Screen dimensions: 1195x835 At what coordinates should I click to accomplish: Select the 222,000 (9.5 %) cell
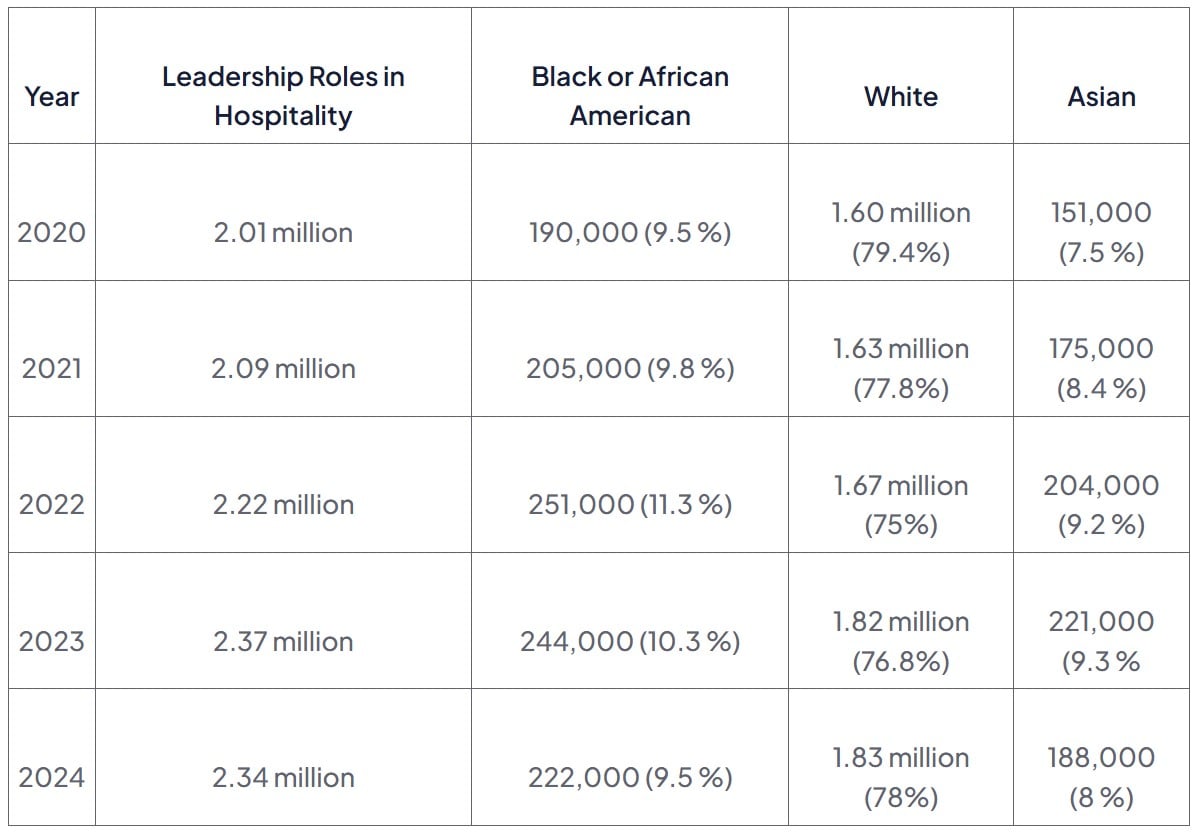(630, 777)
